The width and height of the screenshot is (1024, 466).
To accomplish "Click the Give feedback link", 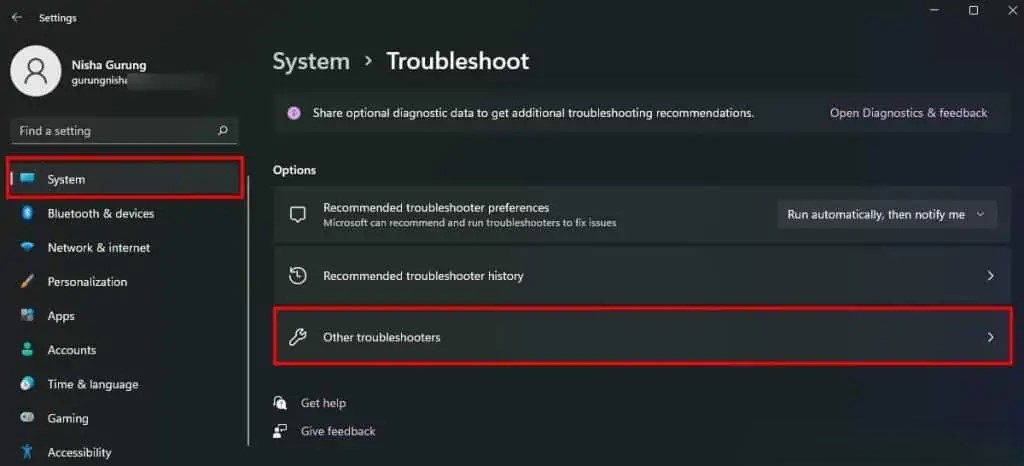I will point(338,431).
